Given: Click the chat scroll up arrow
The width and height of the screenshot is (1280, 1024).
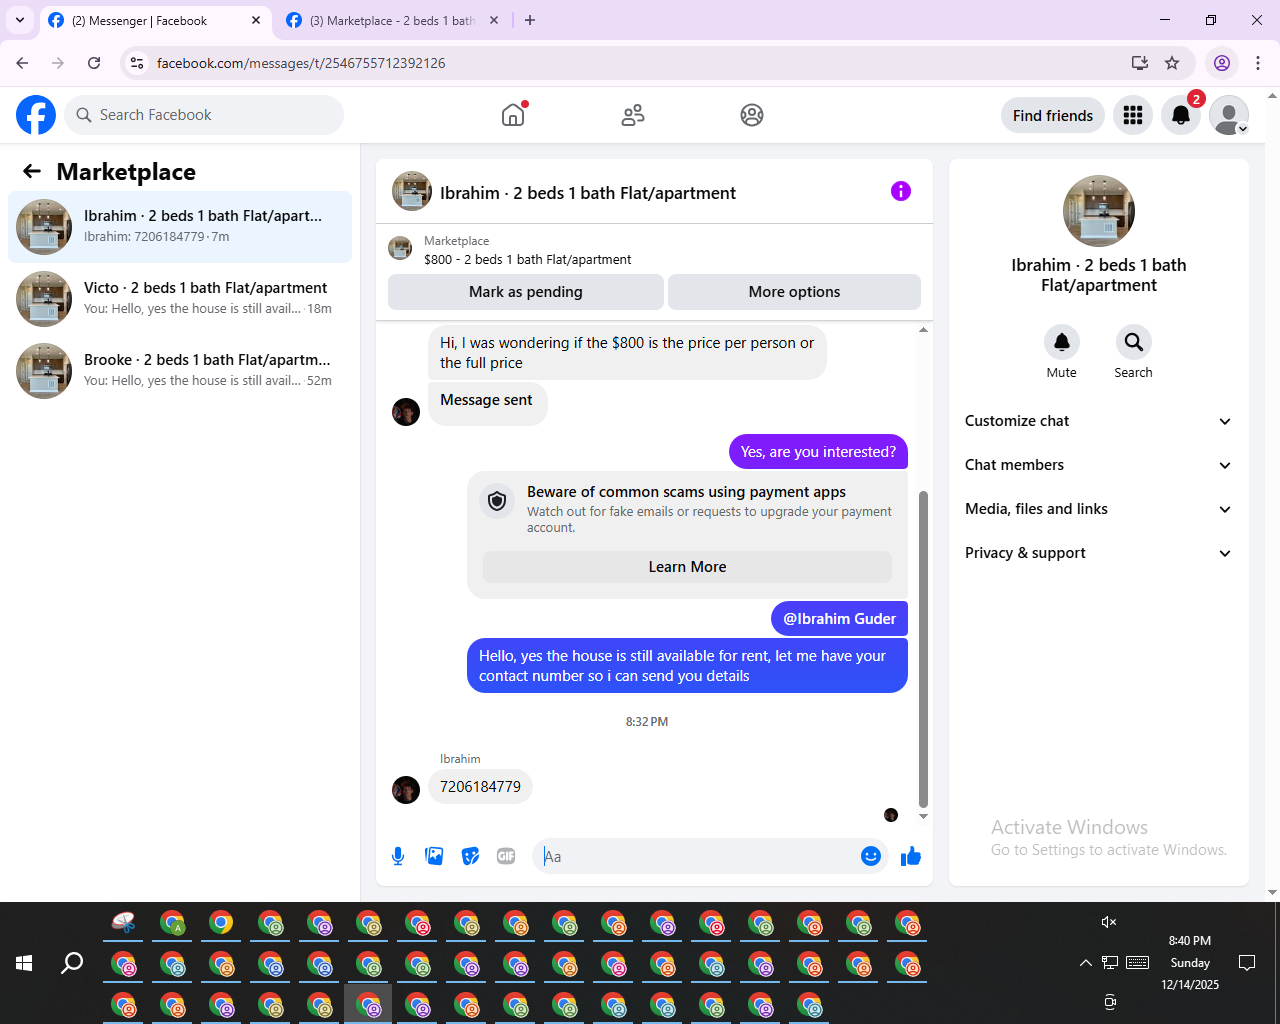Looking at the screenshot, I should click(x=923, y=329).
